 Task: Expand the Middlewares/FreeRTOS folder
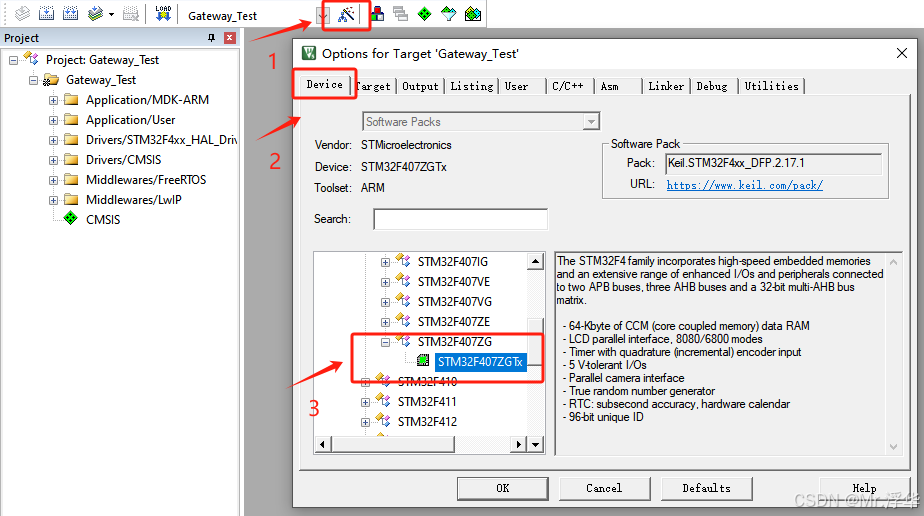coord(53,180)
